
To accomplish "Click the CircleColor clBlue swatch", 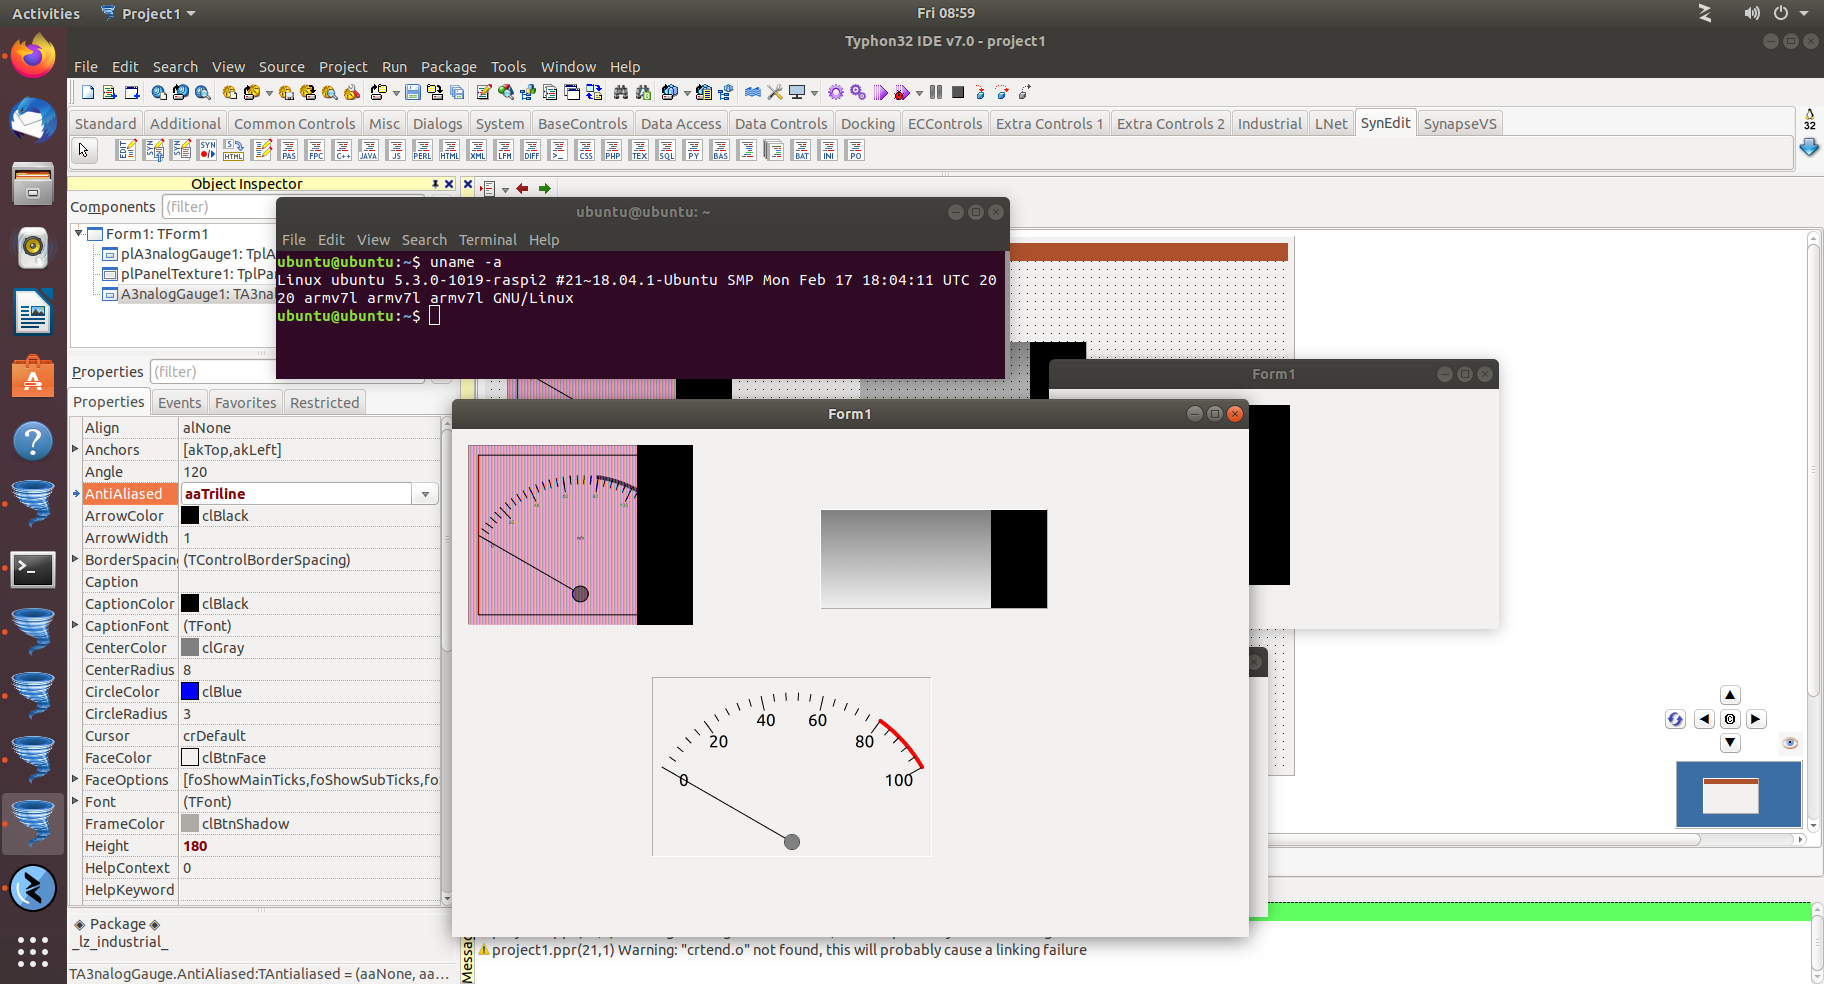I will (x=190, y=692).
